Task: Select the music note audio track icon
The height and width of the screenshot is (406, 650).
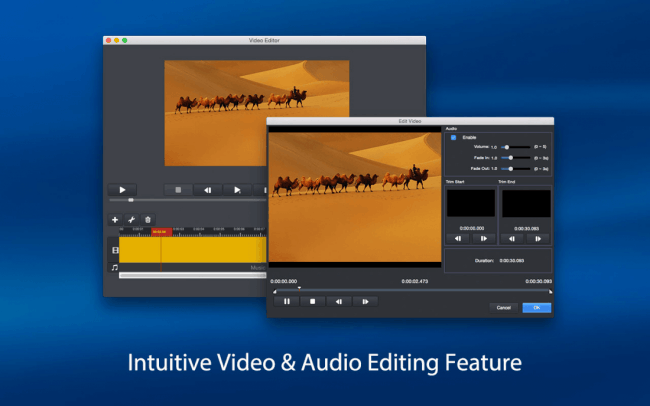Action: point(115,267)
